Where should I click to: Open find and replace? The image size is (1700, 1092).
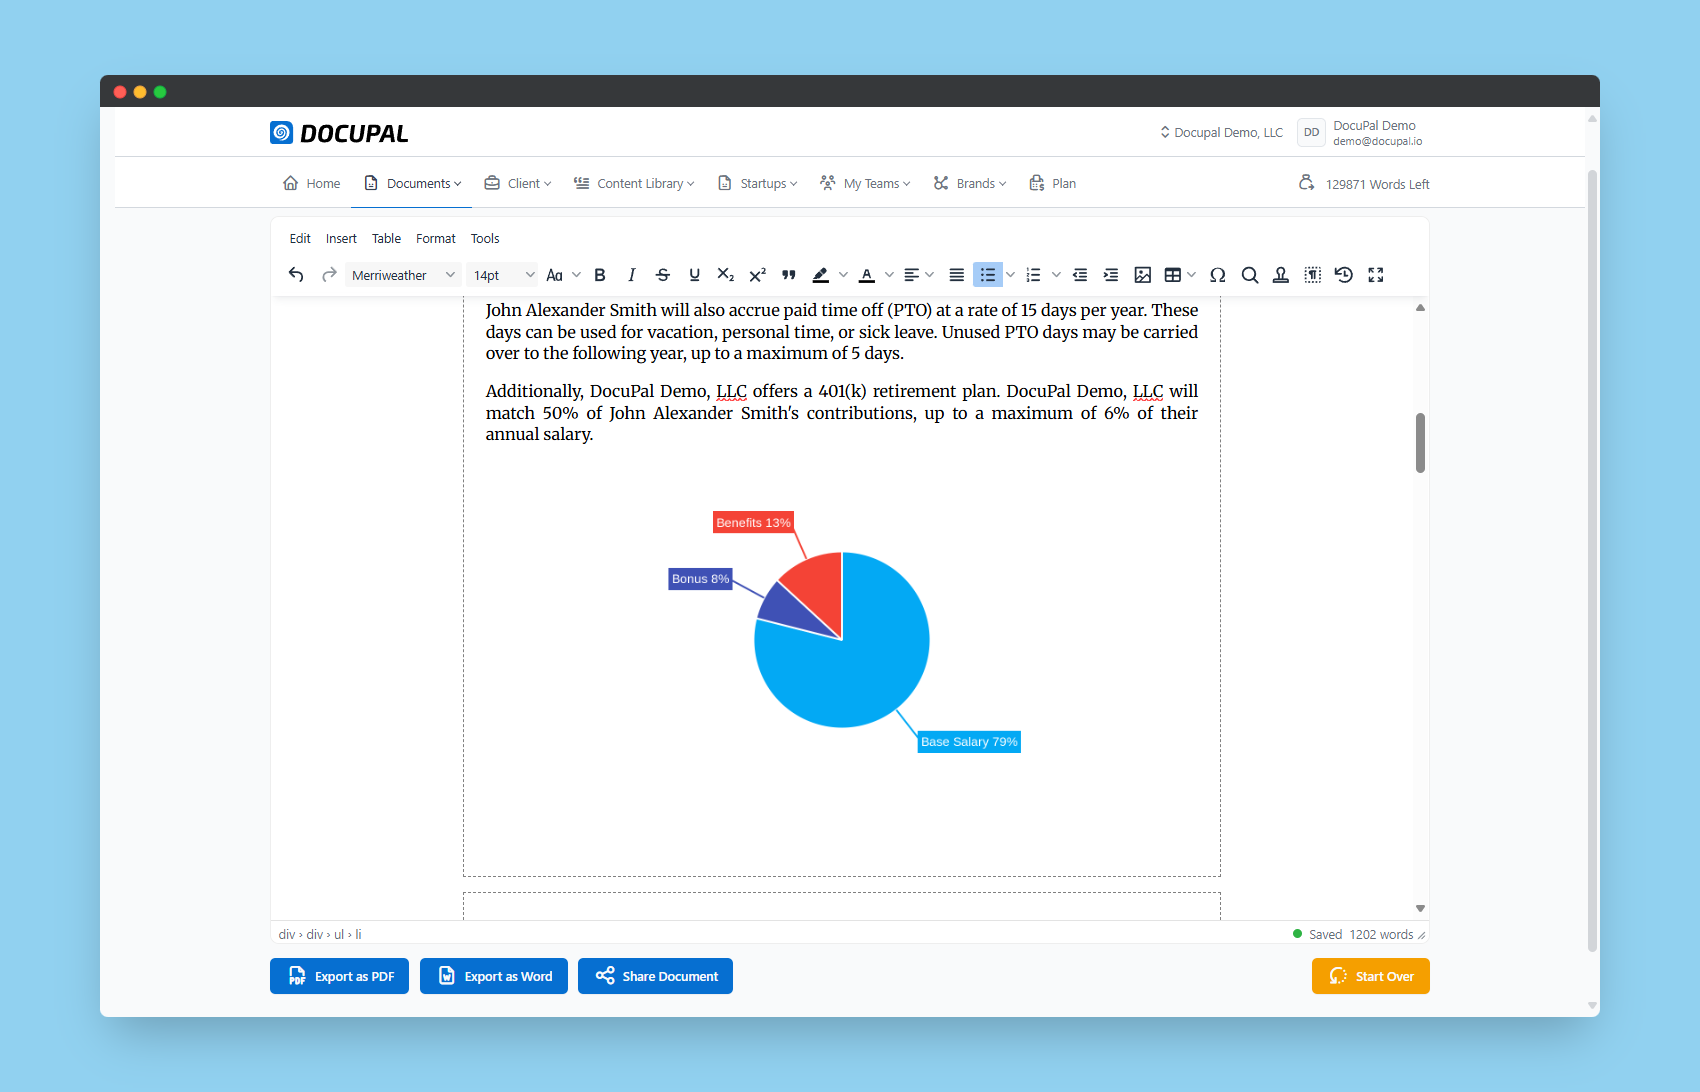(1250, 275)
